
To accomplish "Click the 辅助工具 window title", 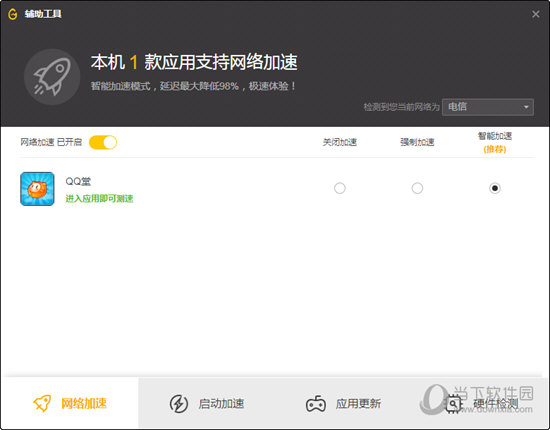I will pos(43,14).
